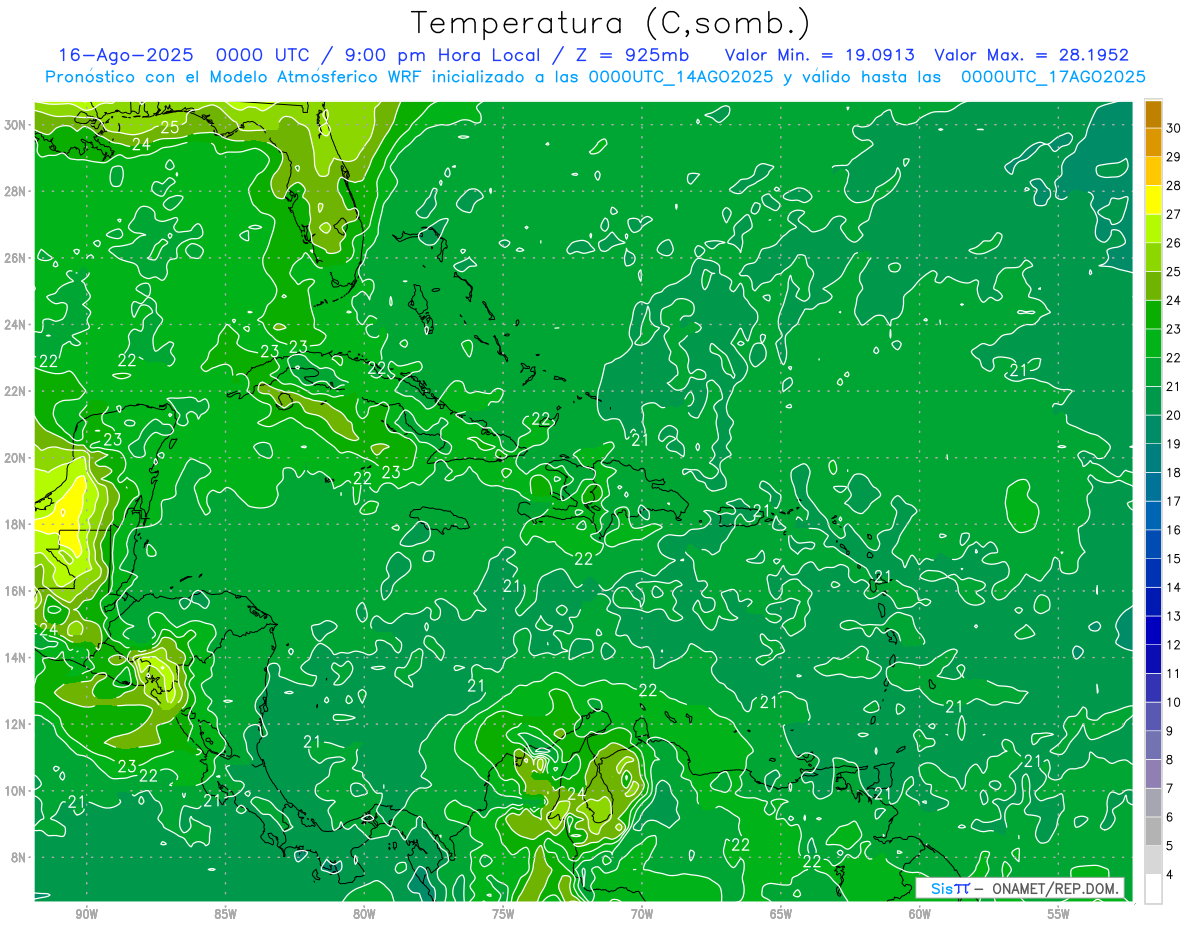Click the legend scale value 23
1200x927 pixels.
[1175, 329]
